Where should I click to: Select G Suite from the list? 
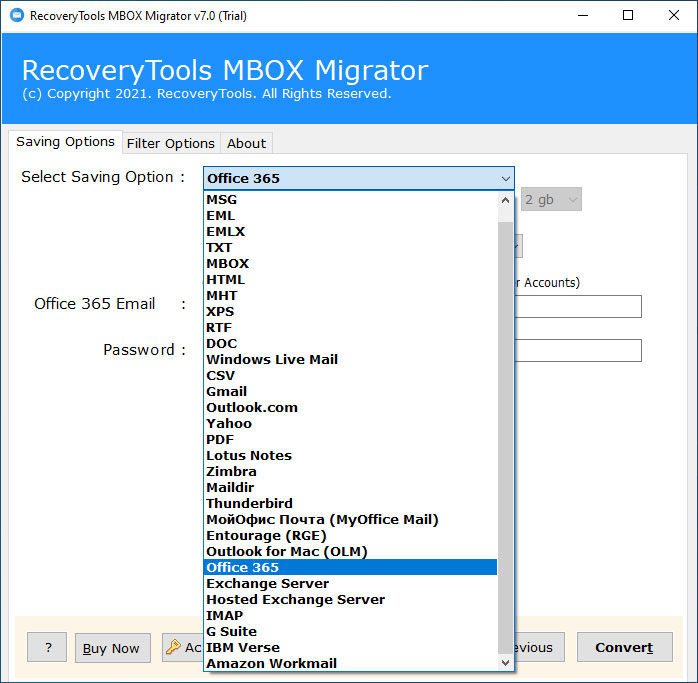tap(350, 631)
